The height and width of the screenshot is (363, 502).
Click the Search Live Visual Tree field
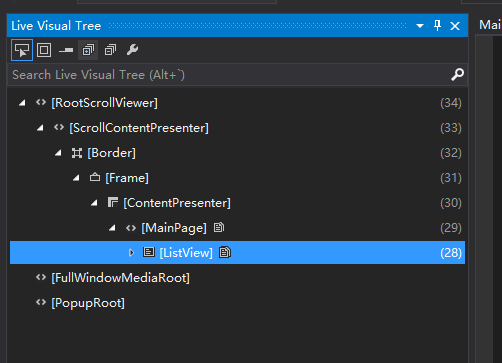point(237,75)
